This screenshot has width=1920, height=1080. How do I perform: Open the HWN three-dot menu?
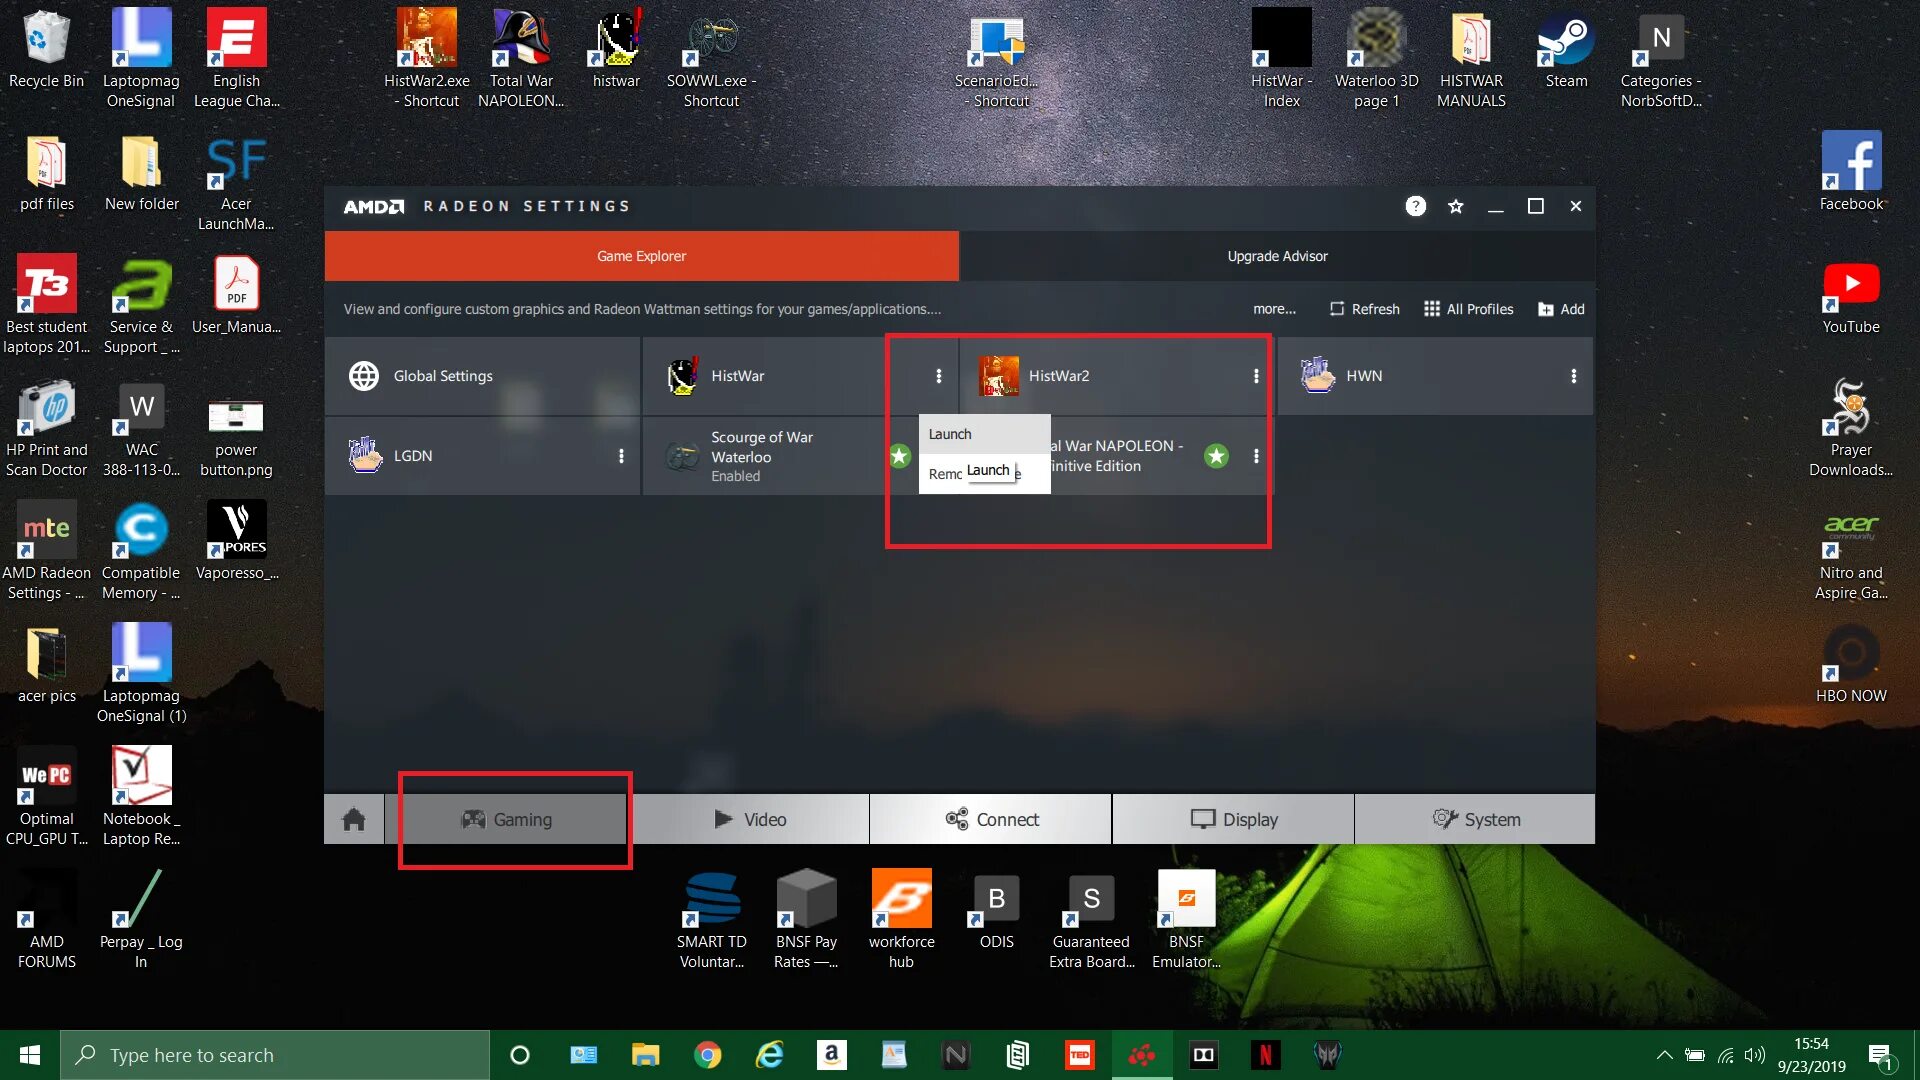(1574, 376)
